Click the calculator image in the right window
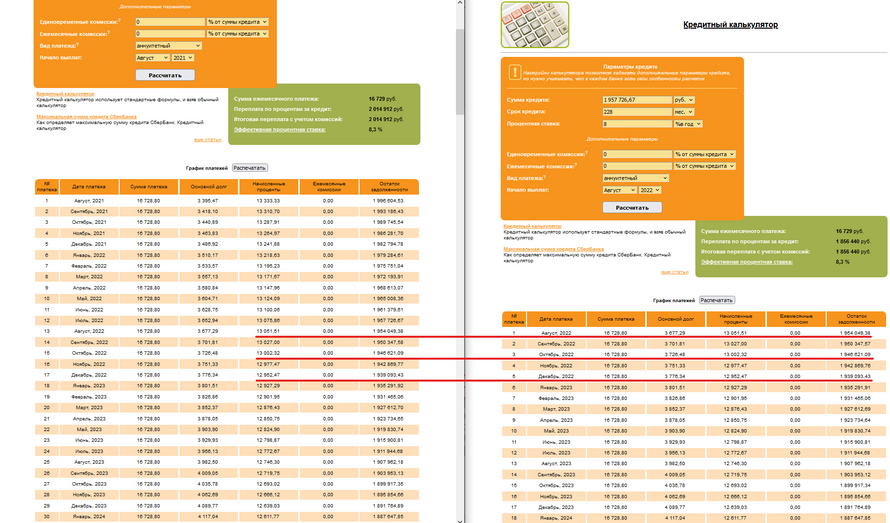Image resolution: width=890 pixels, height=523 pixels. pyautogui.click(x=535, y=24)
